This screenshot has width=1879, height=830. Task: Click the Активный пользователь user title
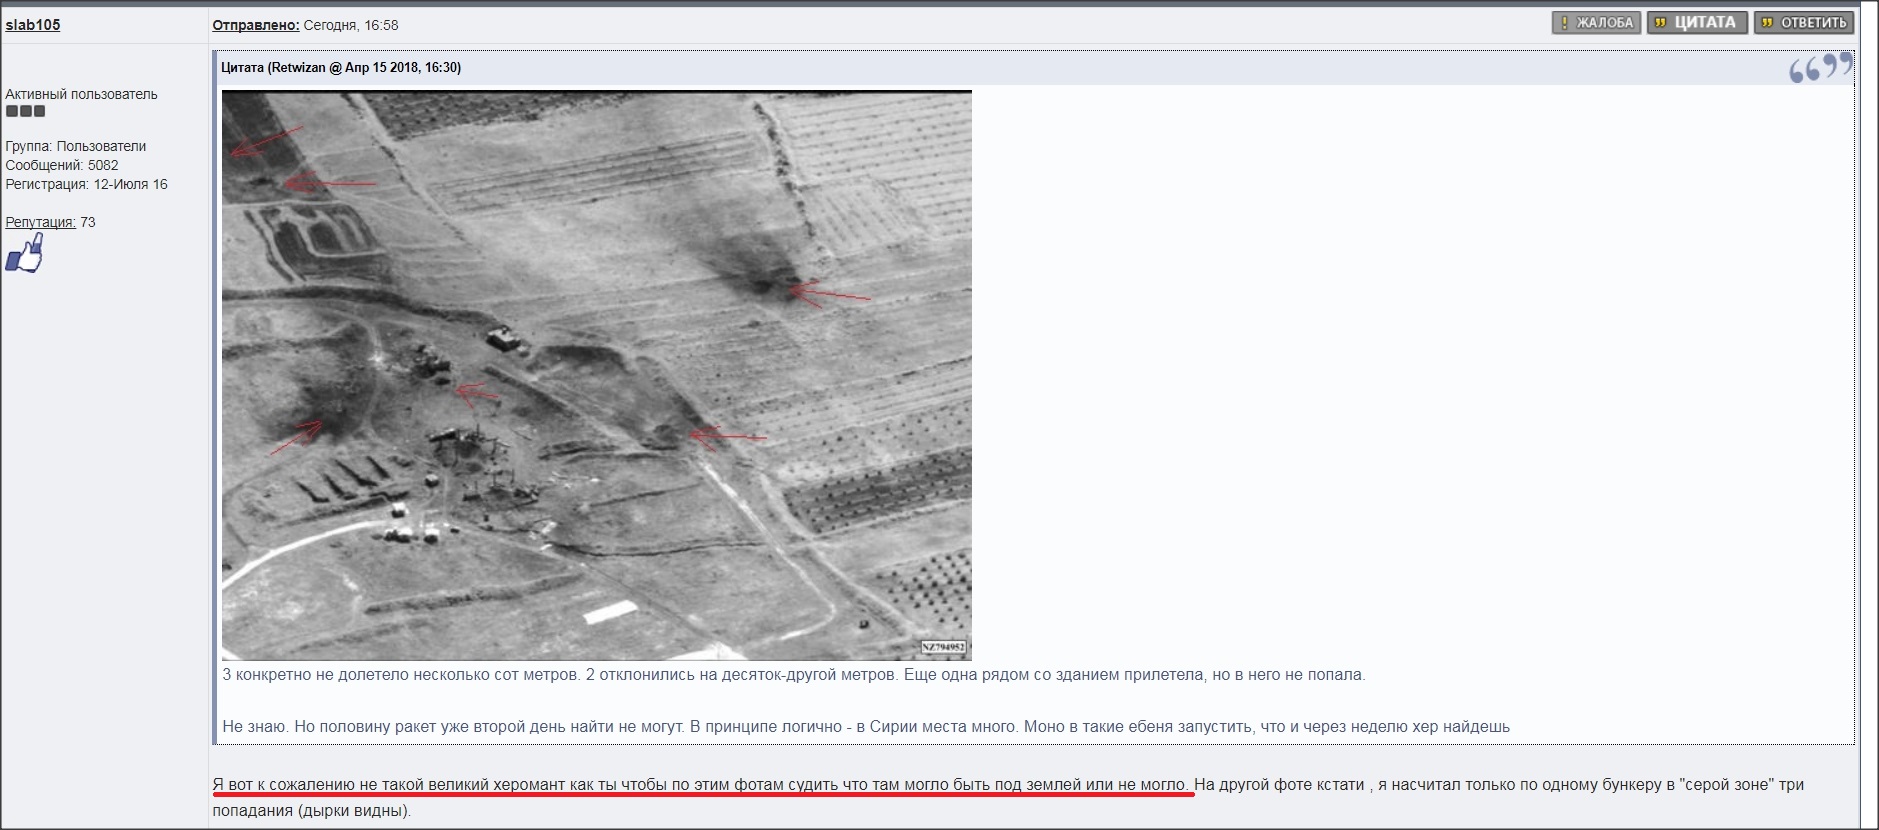pos(81,94)
